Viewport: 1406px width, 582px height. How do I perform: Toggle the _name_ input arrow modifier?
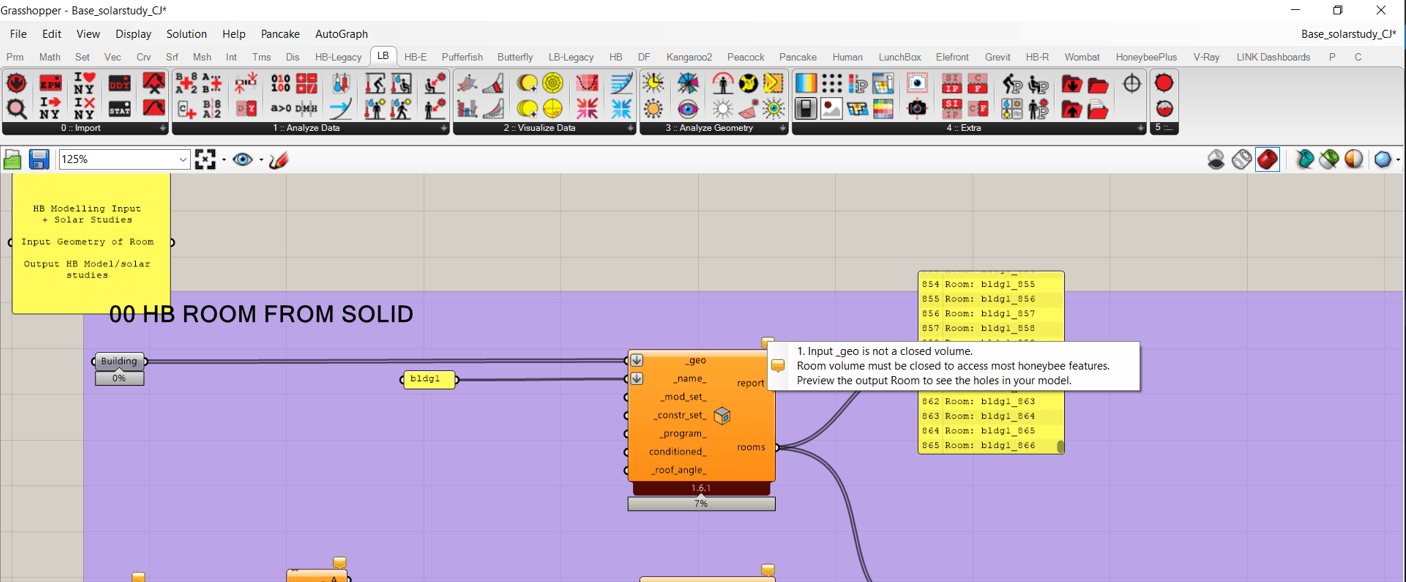(x=637, y=379)
